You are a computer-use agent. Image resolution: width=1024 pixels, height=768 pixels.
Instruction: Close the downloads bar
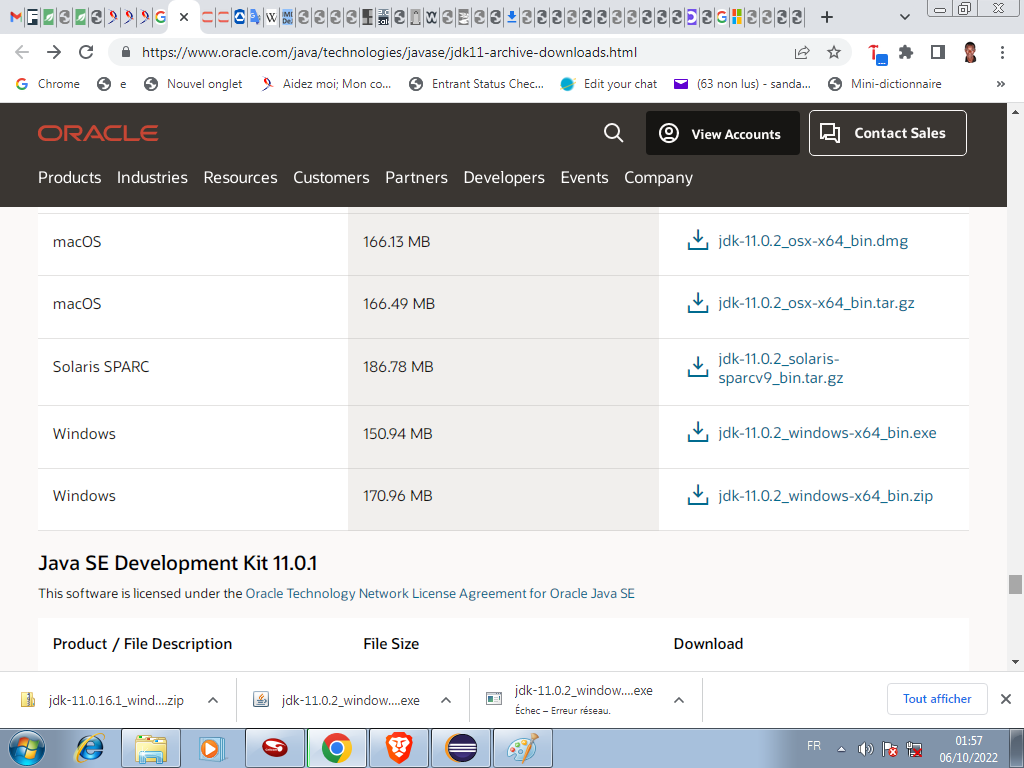pyautogui.click(x=1006, y=699)
